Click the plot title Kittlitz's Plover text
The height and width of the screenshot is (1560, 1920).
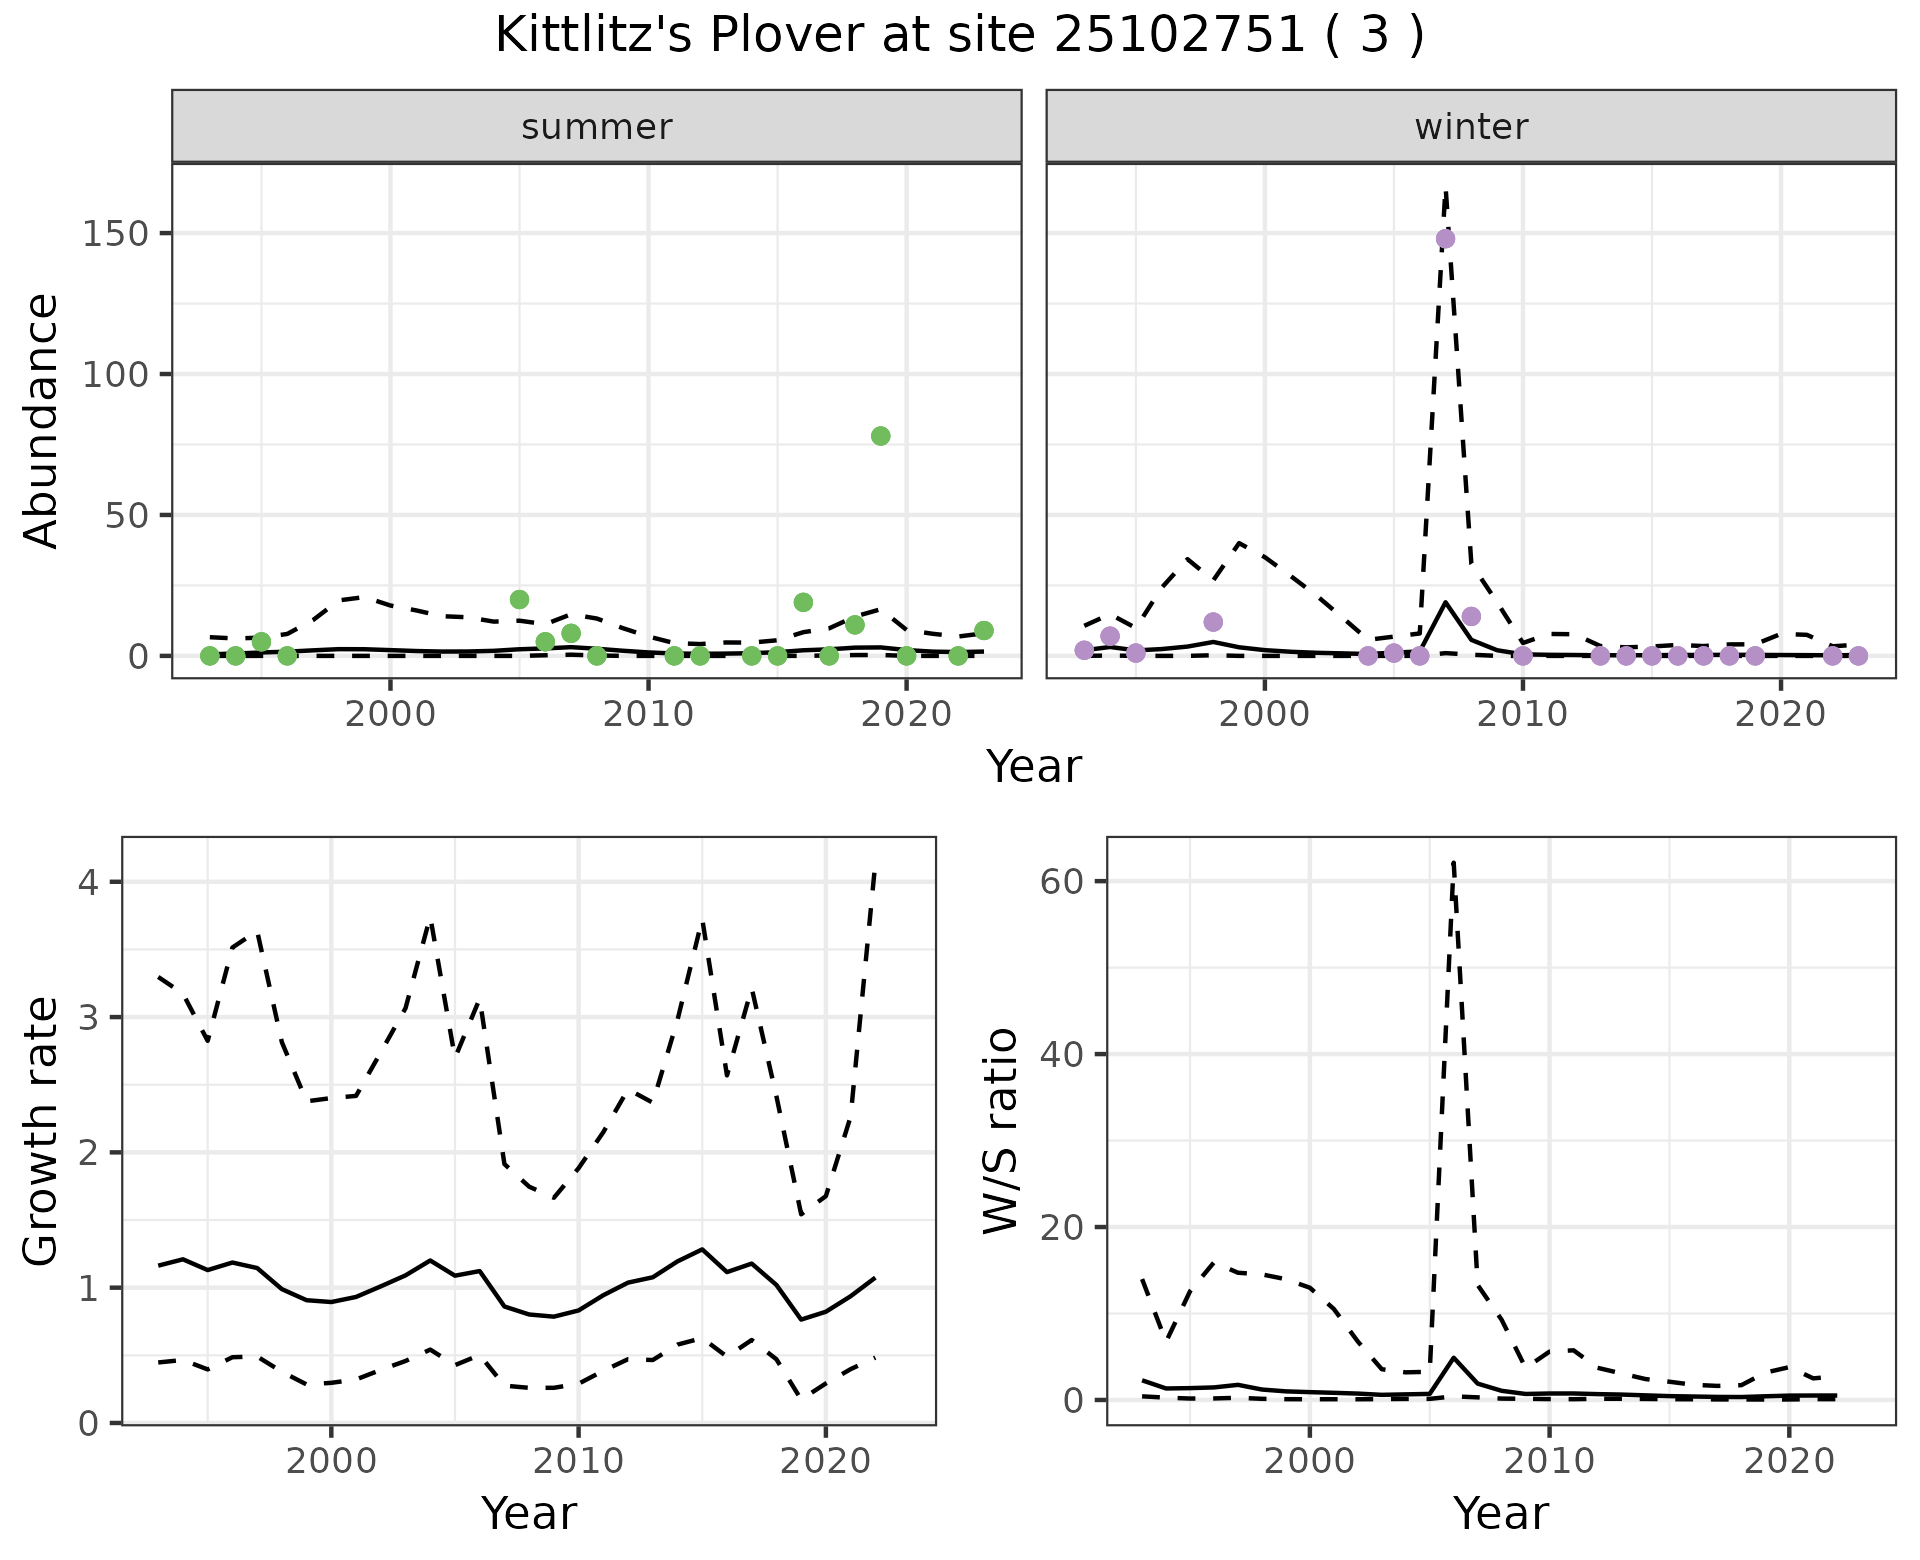958,36
